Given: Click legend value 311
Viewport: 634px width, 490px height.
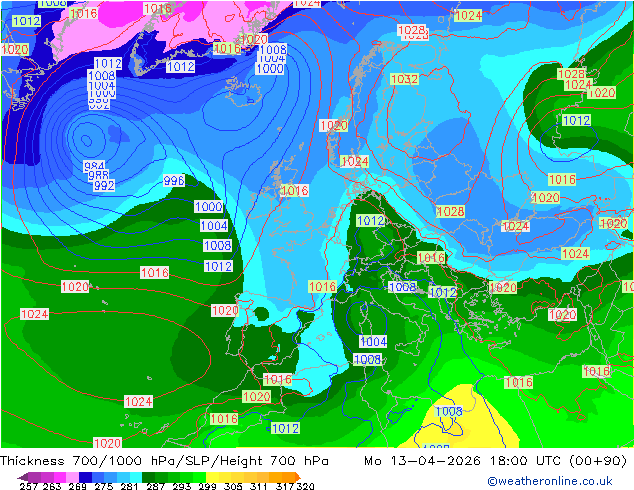Looking at the screenshot, I should [x=259, y=486].
